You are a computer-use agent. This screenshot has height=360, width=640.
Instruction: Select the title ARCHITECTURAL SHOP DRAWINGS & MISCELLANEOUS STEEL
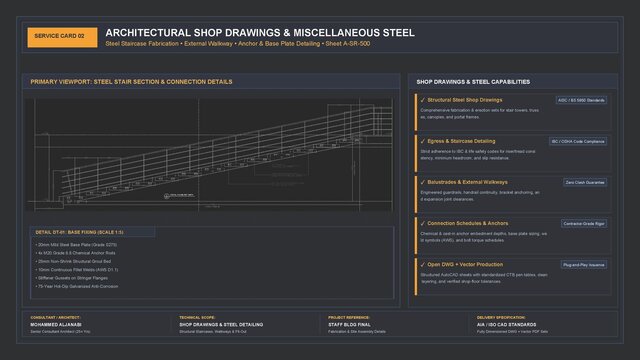(260, 33)
